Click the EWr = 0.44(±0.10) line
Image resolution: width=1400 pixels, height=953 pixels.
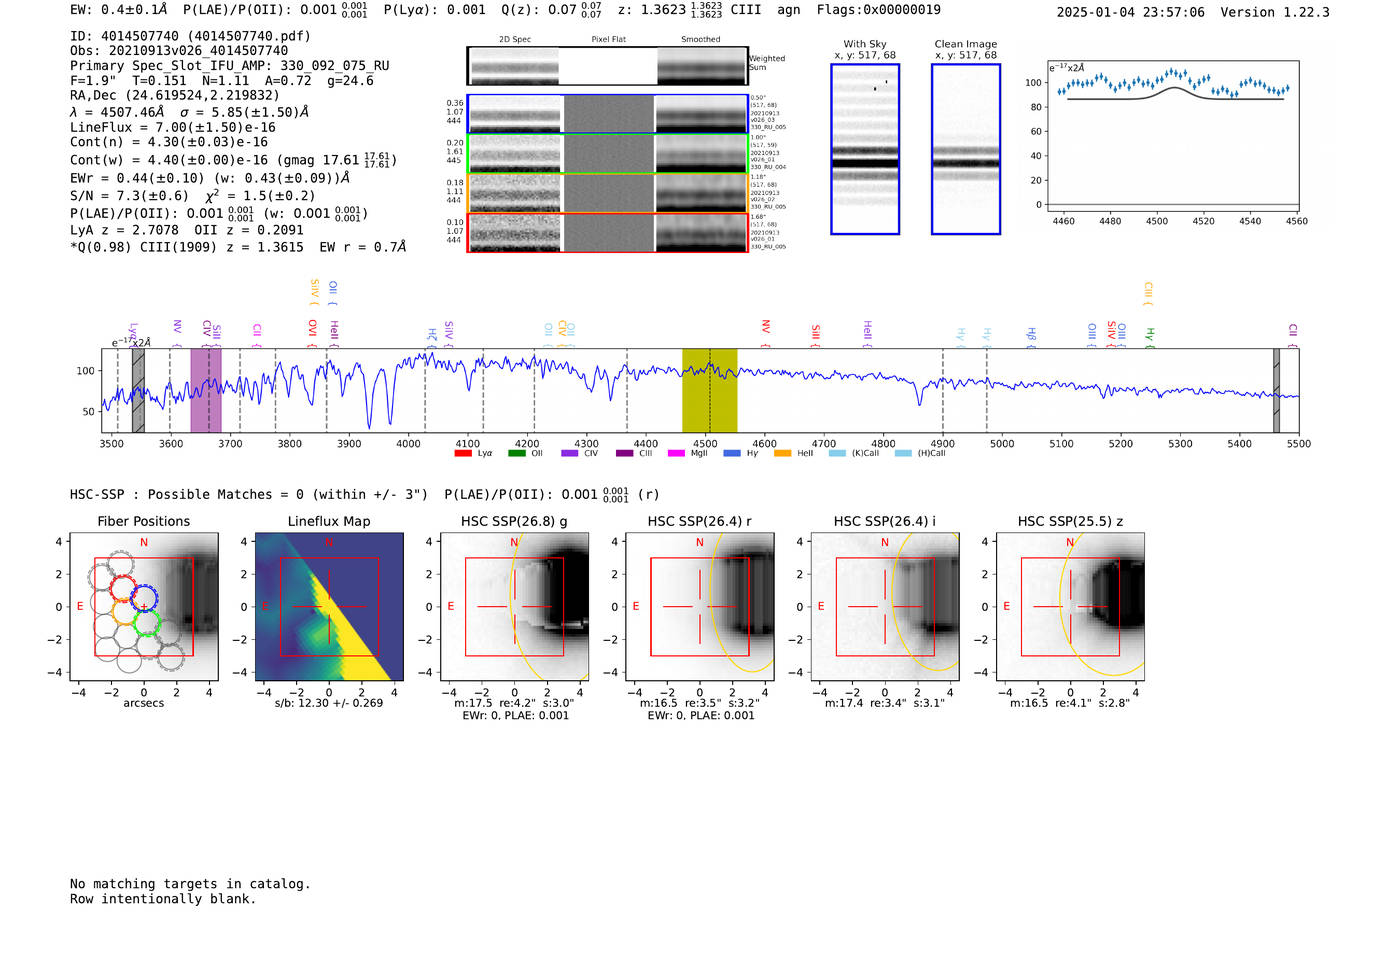click(x=210, y=178)
